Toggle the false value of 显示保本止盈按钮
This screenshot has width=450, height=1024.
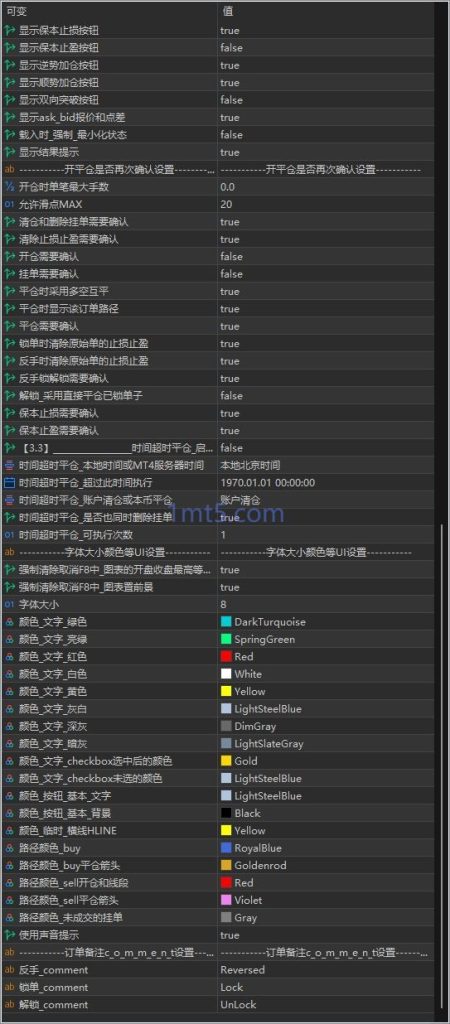(231, 48)
